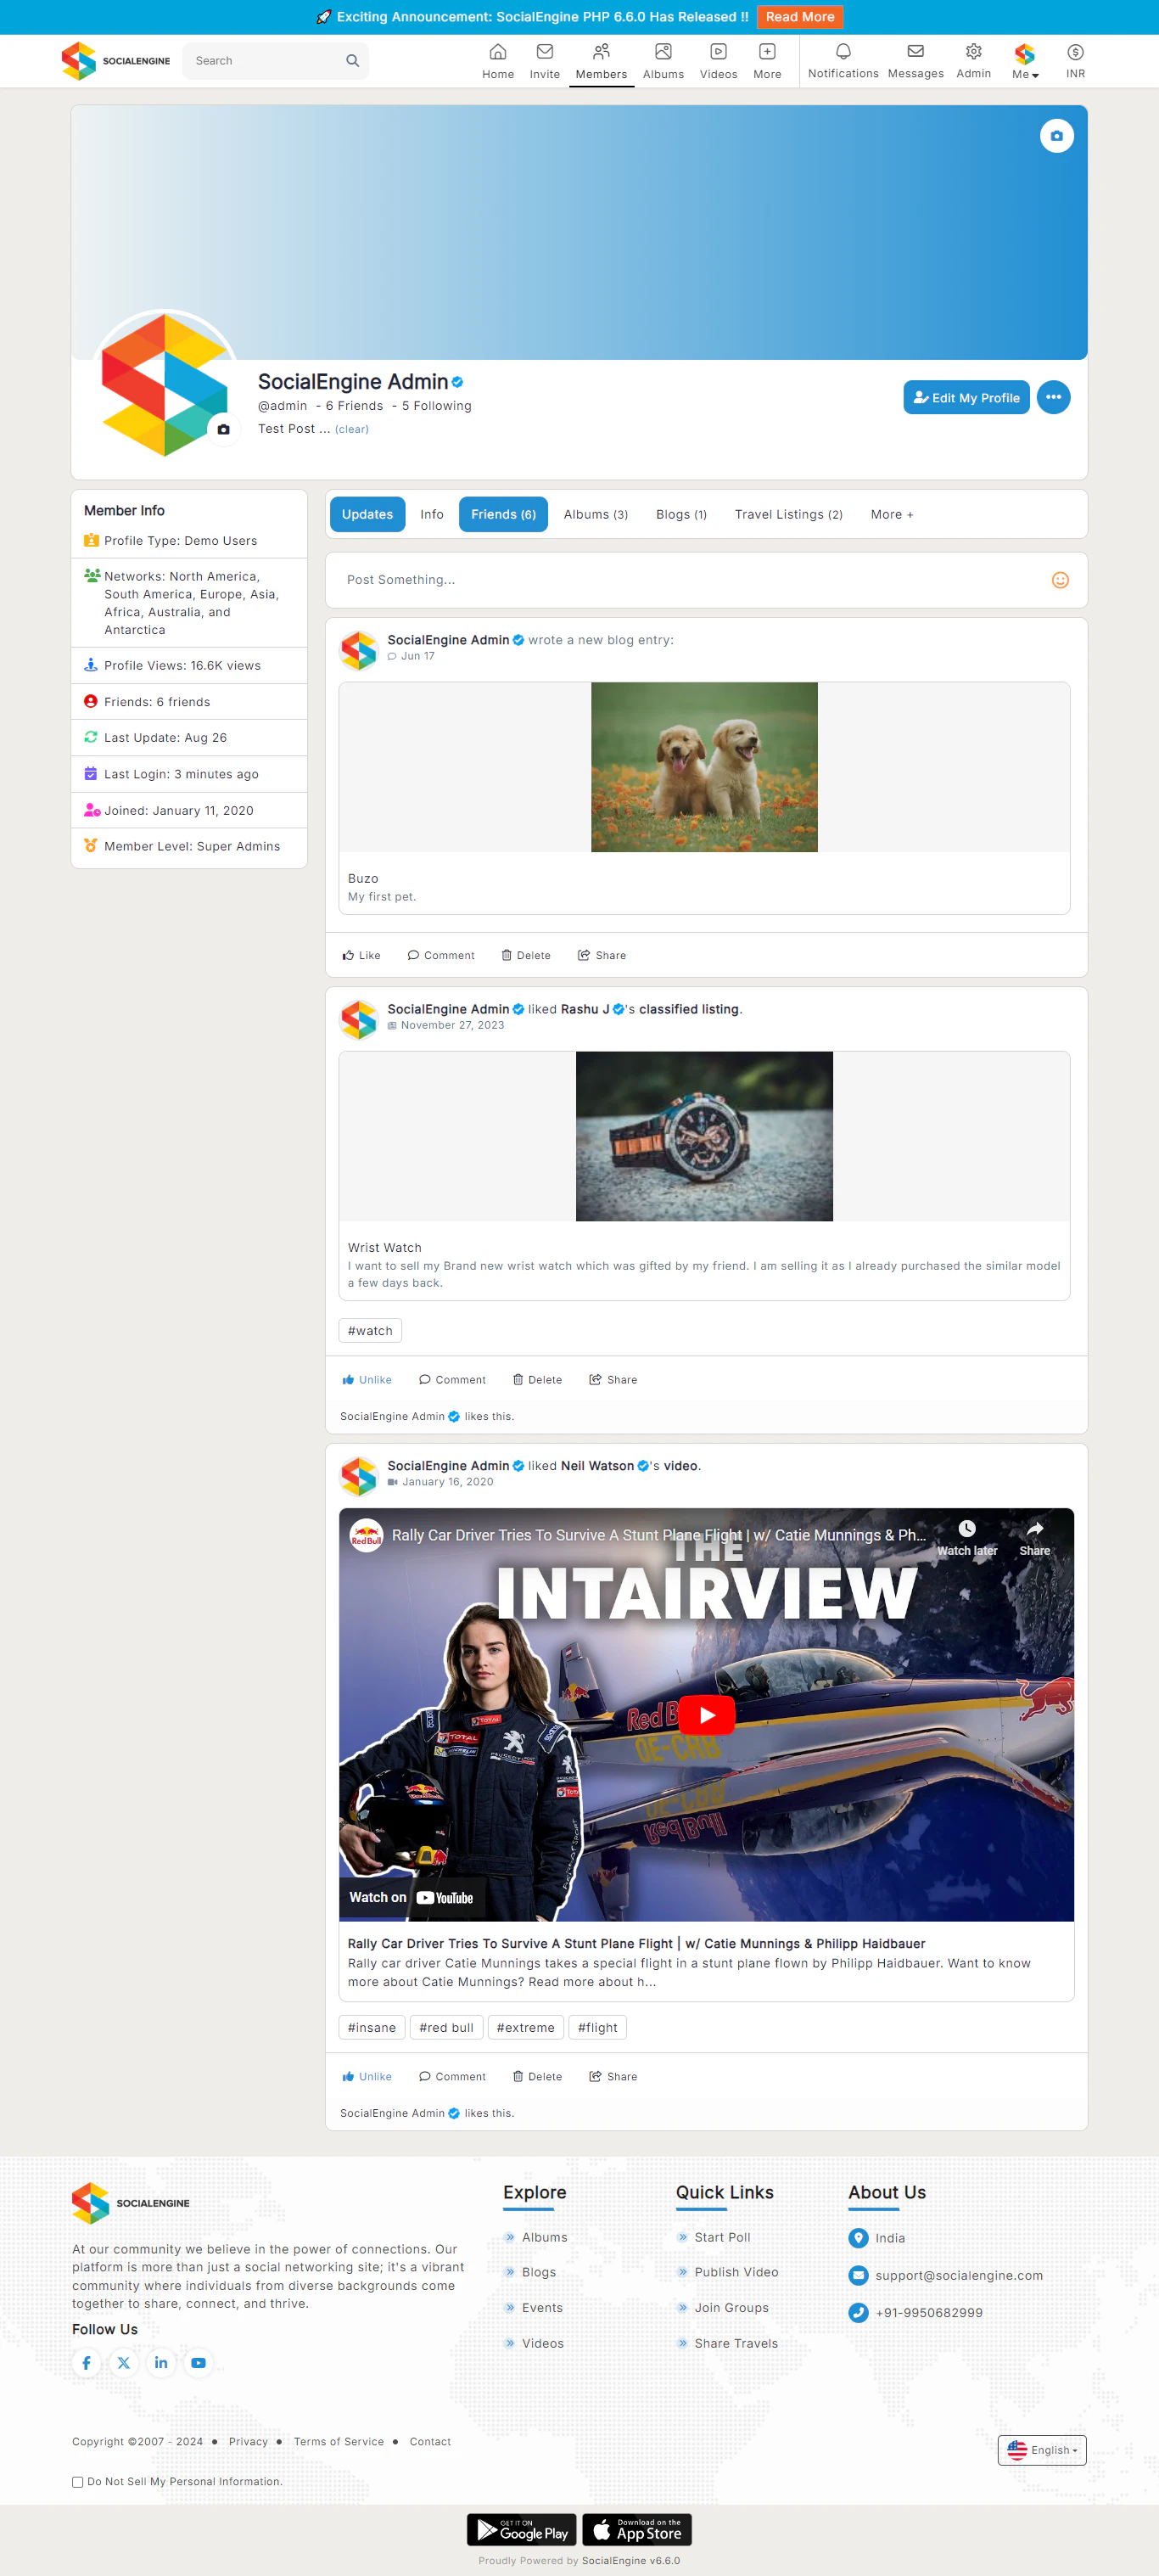Comment on the Buzo blog post
The image size is (1159, 2576).
[x=441, y=955]
